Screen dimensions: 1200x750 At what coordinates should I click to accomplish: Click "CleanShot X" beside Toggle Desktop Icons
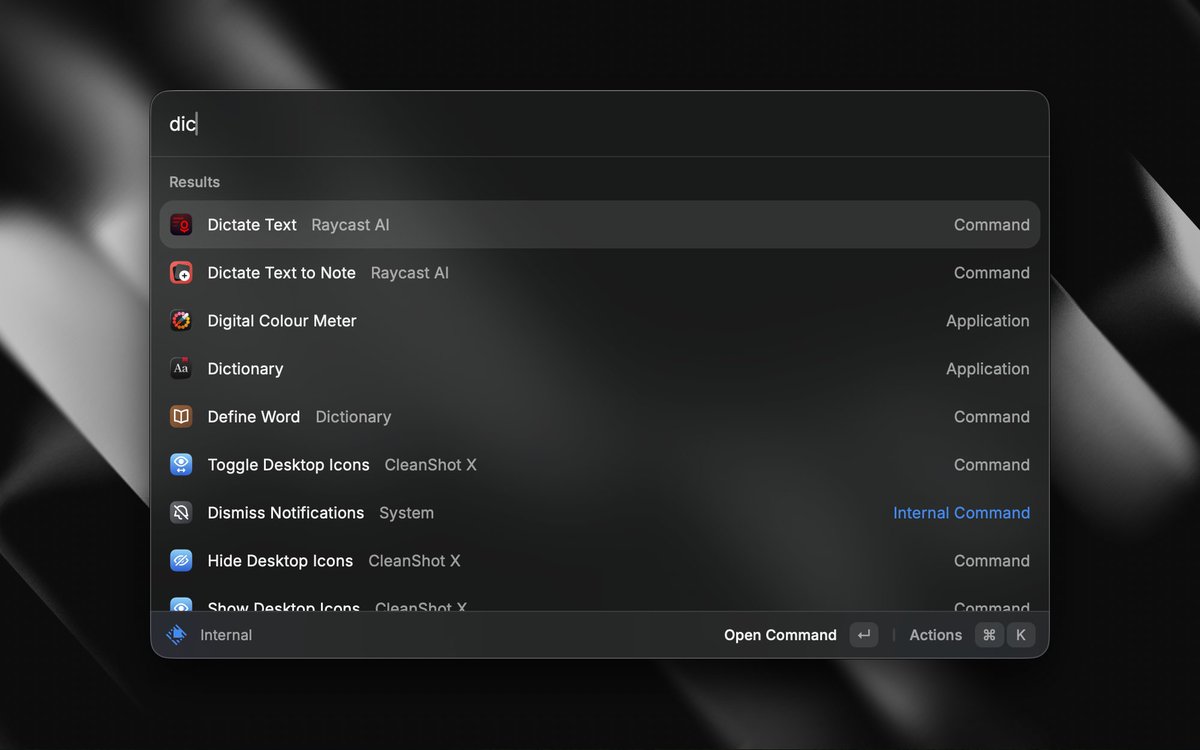tap(431, 465)
